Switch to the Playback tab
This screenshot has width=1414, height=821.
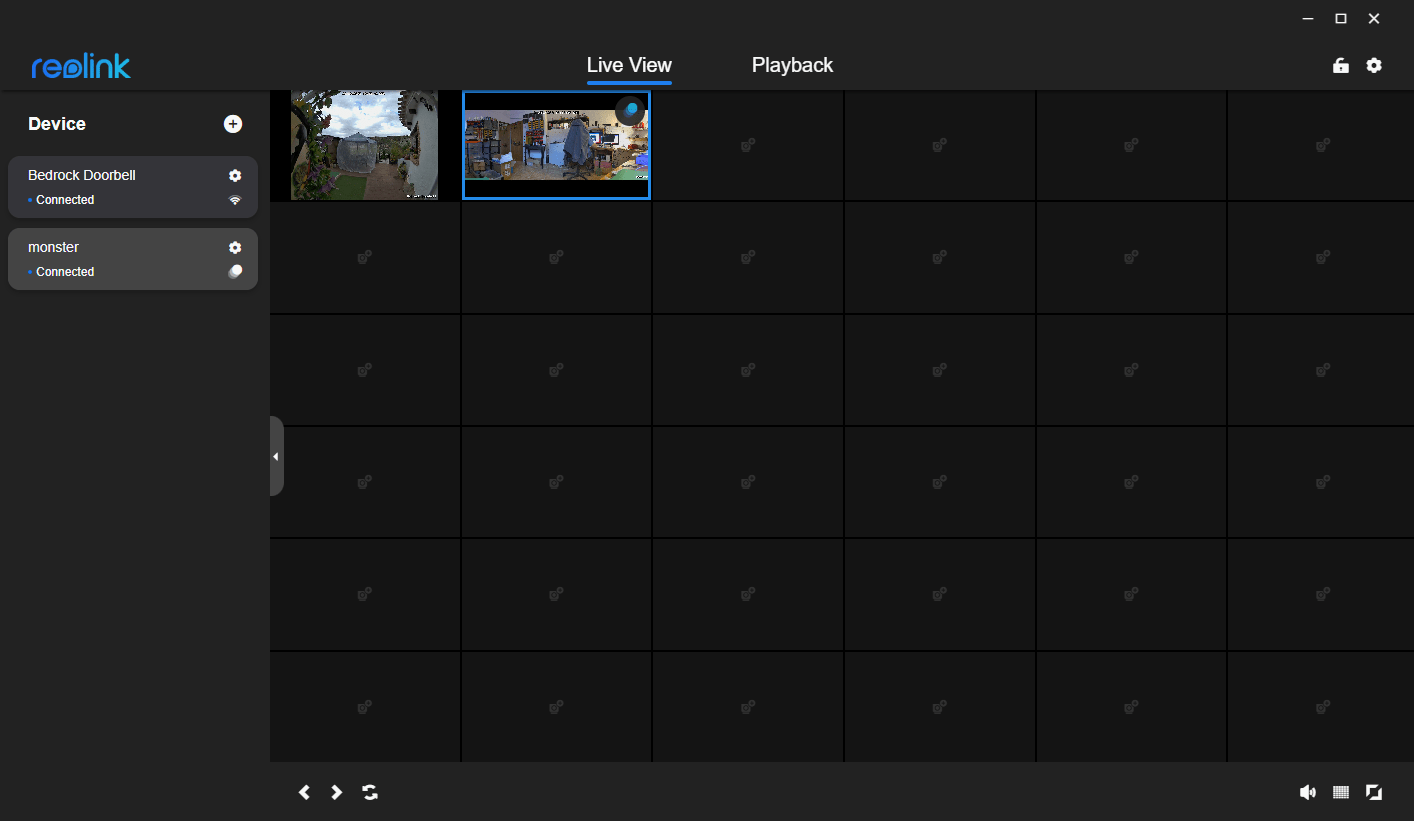[x=792, y=65]
